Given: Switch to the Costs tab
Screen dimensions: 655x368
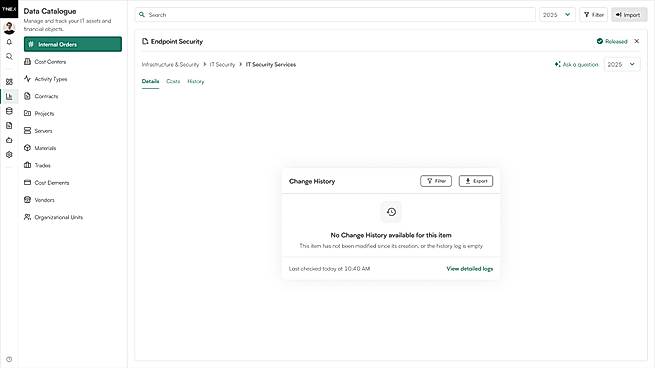Looking at the screenshot, I should 173,81.
